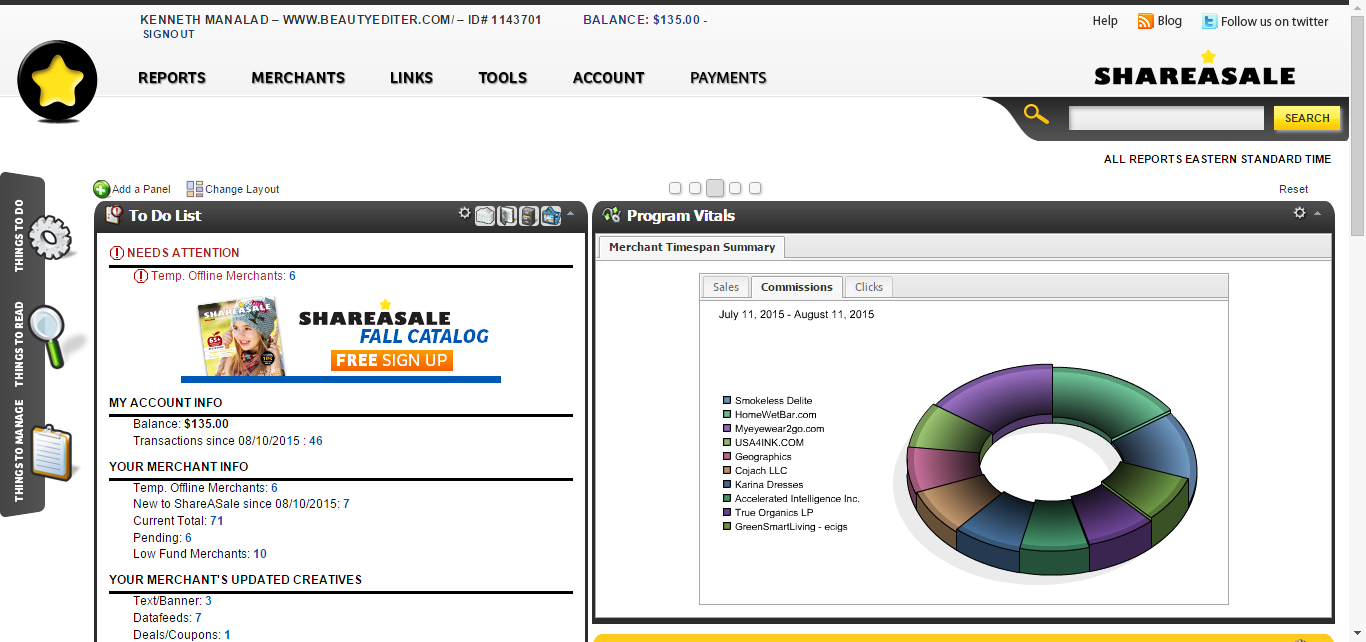Click the Blog RSS feed icon
The width and height of the screenshot is (1366, 642).
pyautogui.click(x=1146, y=21)
